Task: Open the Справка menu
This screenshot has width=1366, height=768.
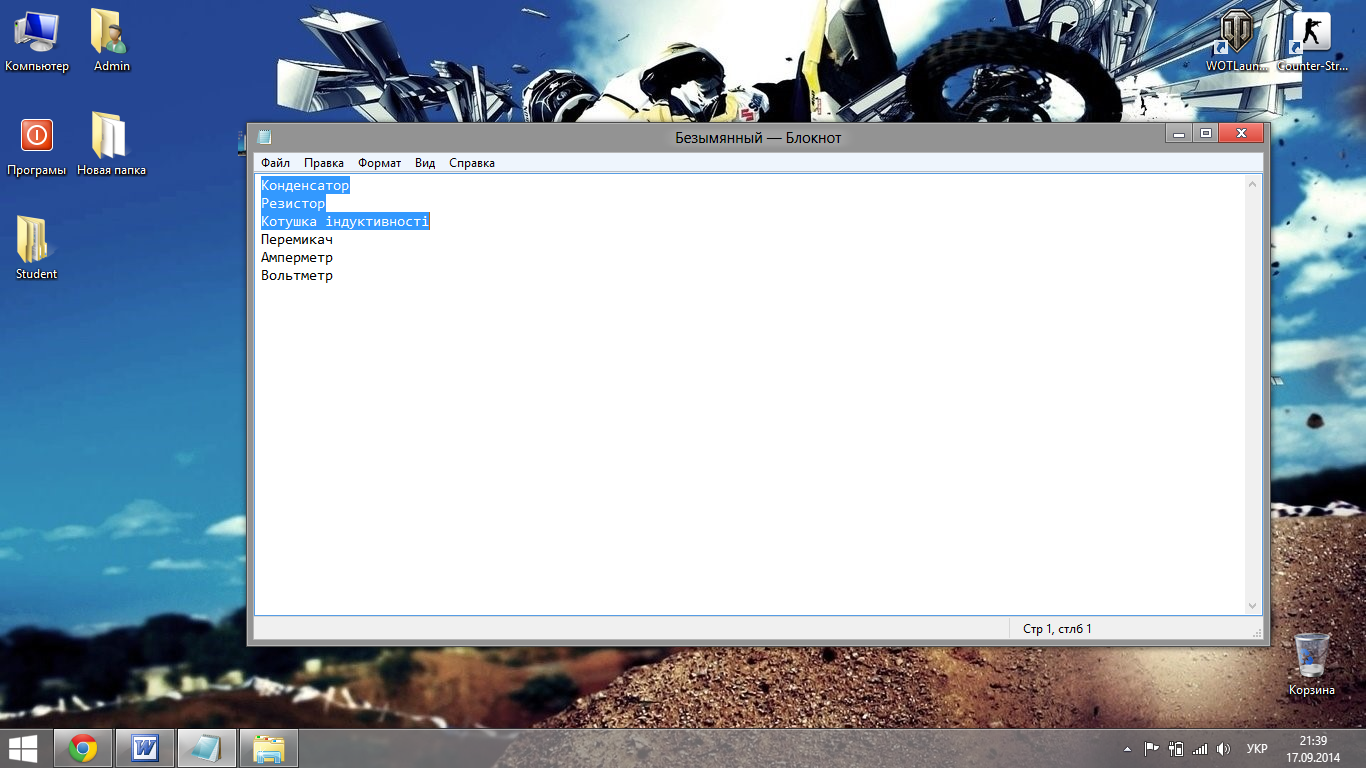Action: (x=472, y=163)
